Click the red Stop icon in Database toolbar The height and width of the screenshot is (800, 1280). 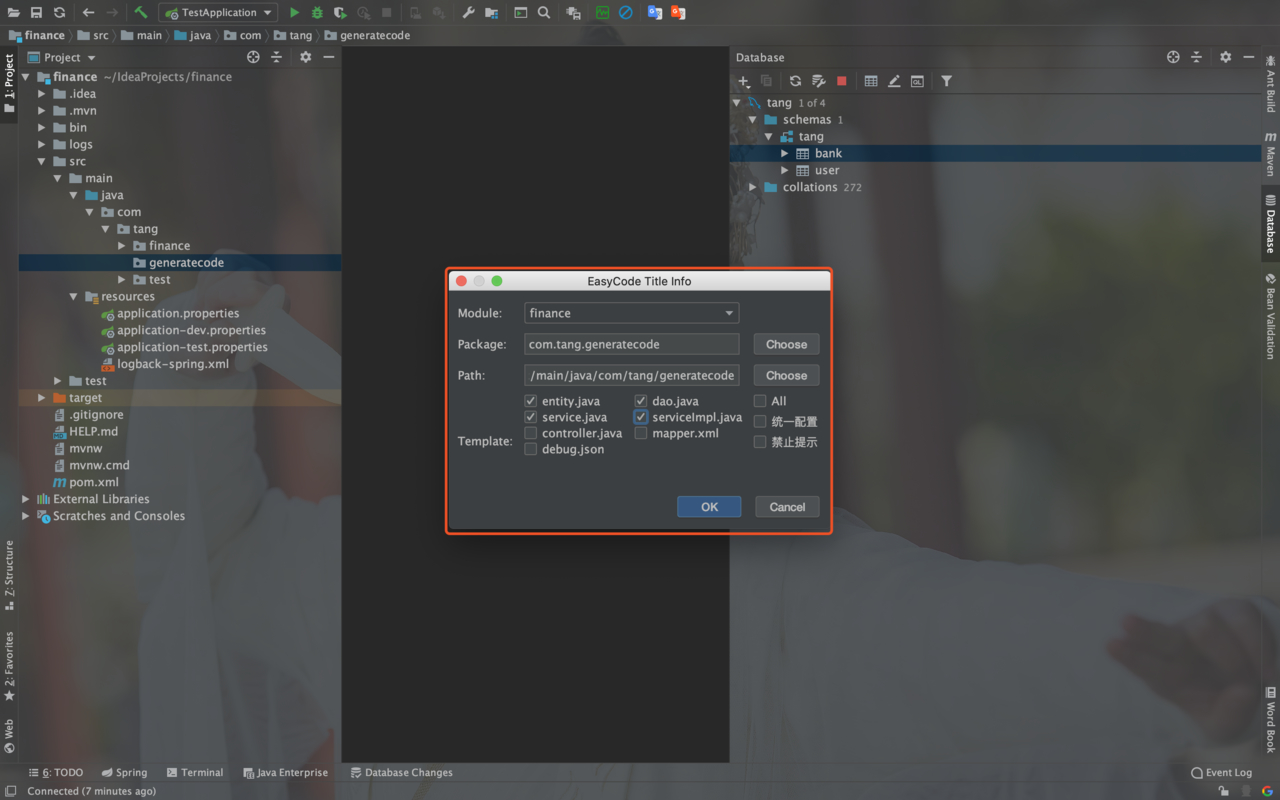pyautogui.click(x=842, y=81)
